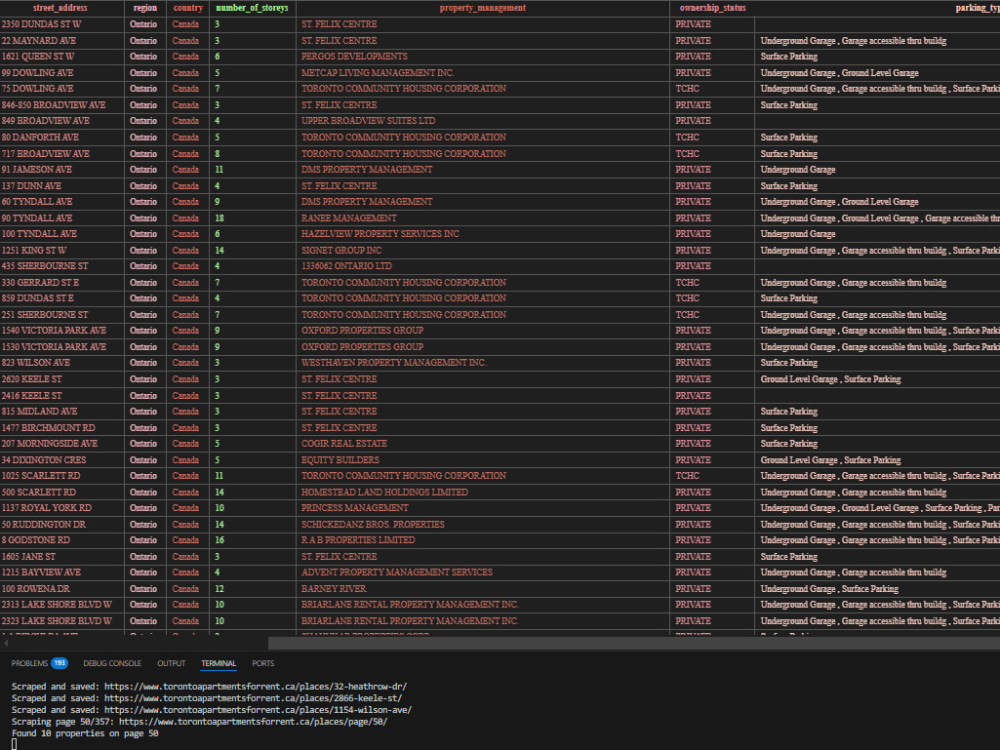The image size is (1000, 750).
Task: Select the cell 'SCHICKEDANZ BROS. PROPERTIES'
Action: click(483, 524)
